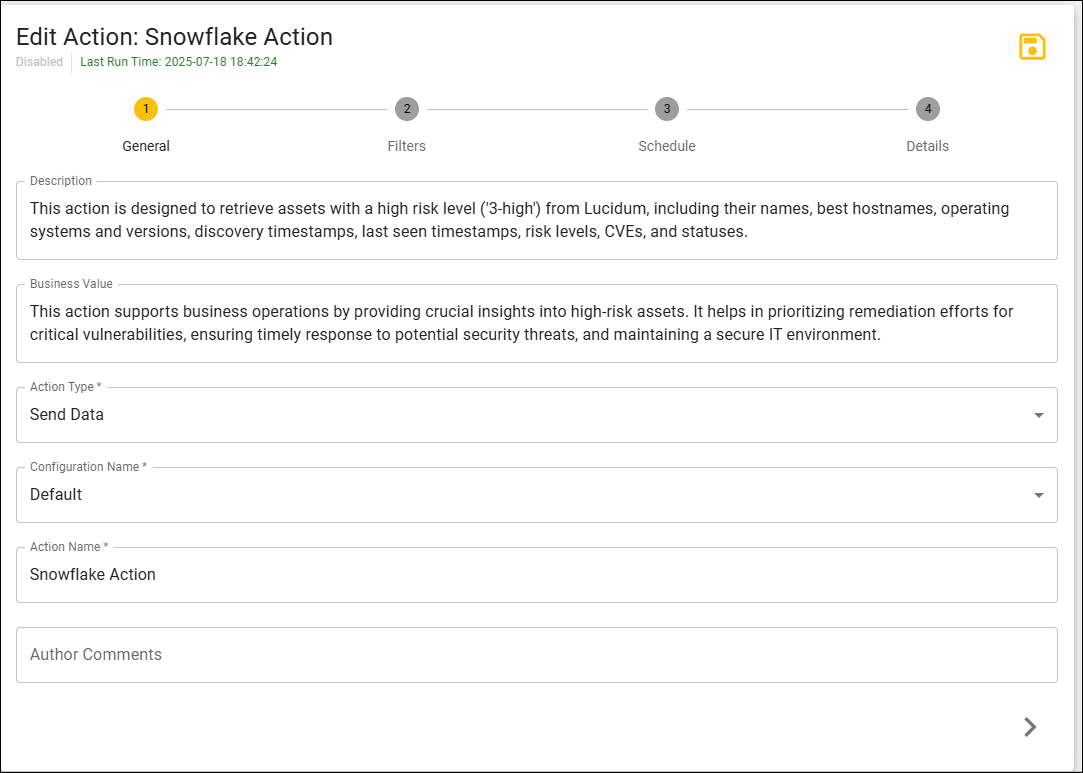Expand the Action Type dropdown arrow
The width and height of the screenshot is (1083, 773).
point(1038,415)
